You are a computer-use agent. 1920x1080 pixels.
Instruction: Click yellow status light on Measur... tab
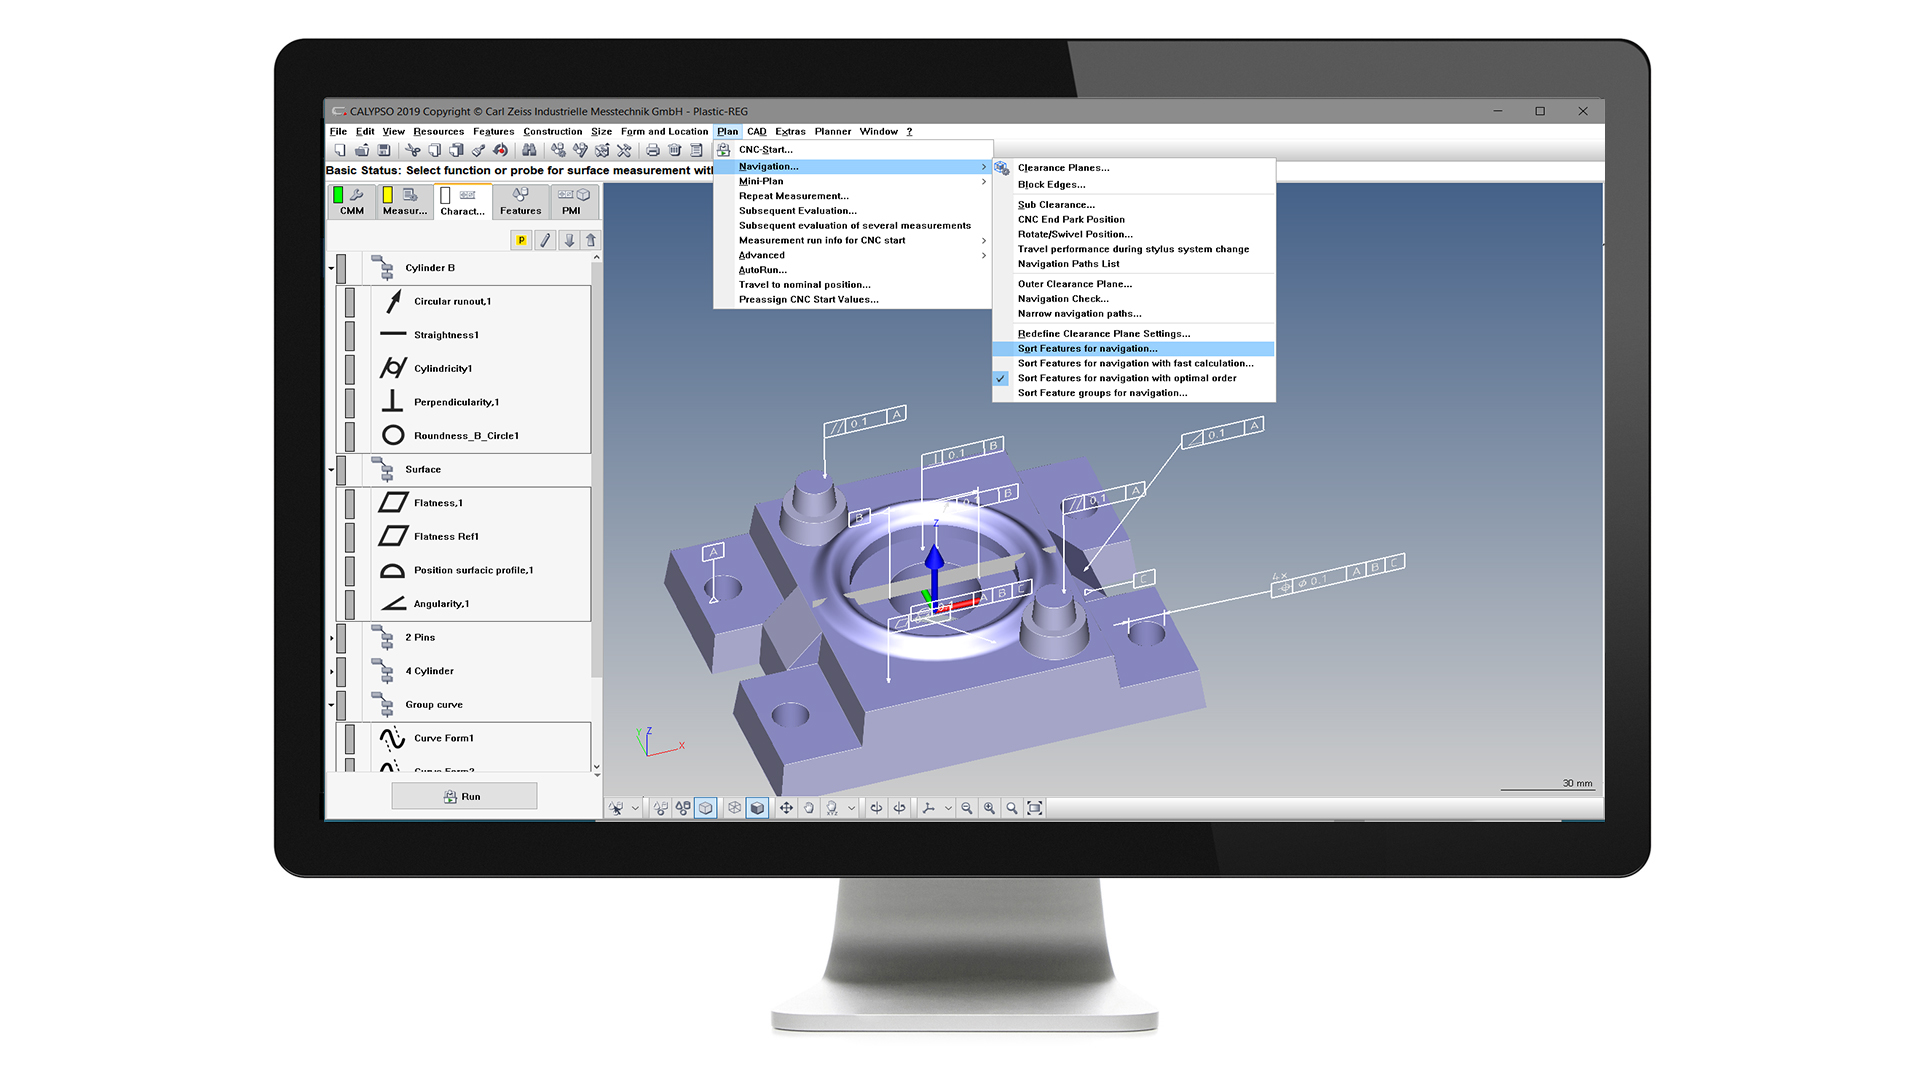387,195
